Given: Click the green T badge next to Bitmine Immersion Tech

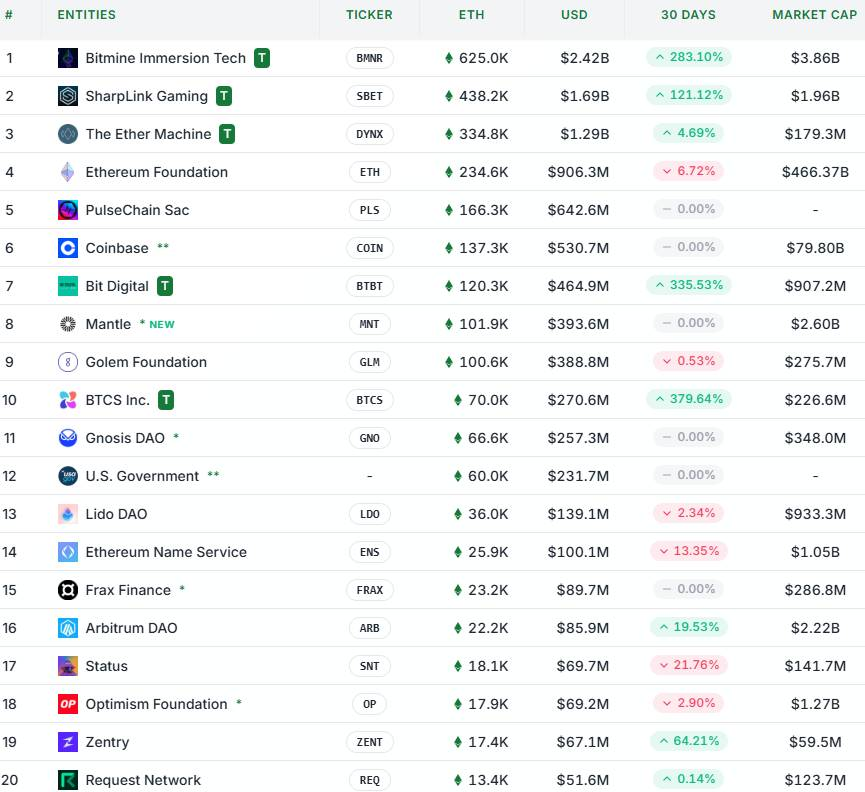Looking at the screenshot, I should pos(262,58).
